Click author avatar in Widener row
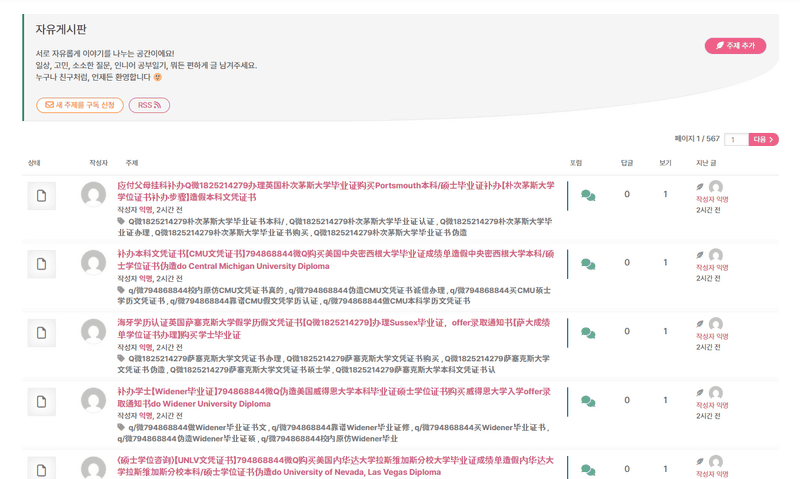This screenshot has height=479, width=800. point(93,400)
